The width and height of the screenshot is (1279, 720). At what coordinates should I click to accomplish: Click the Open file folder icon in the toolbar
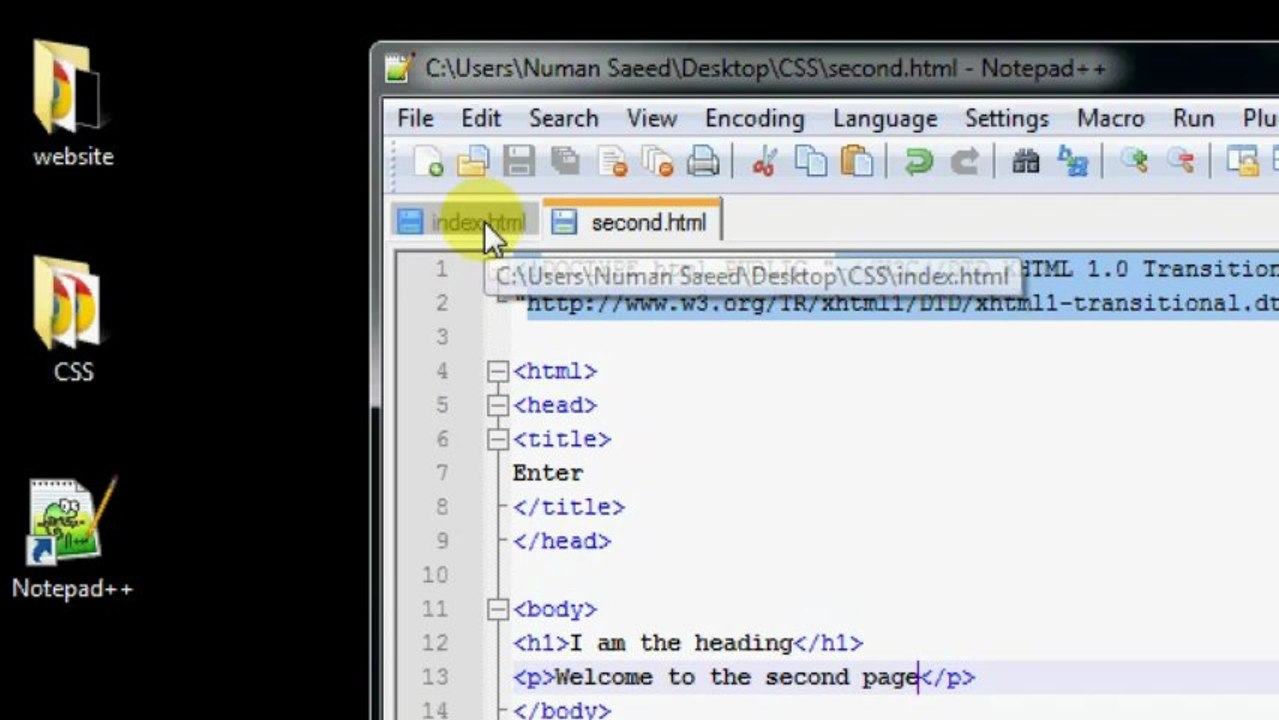473,161
